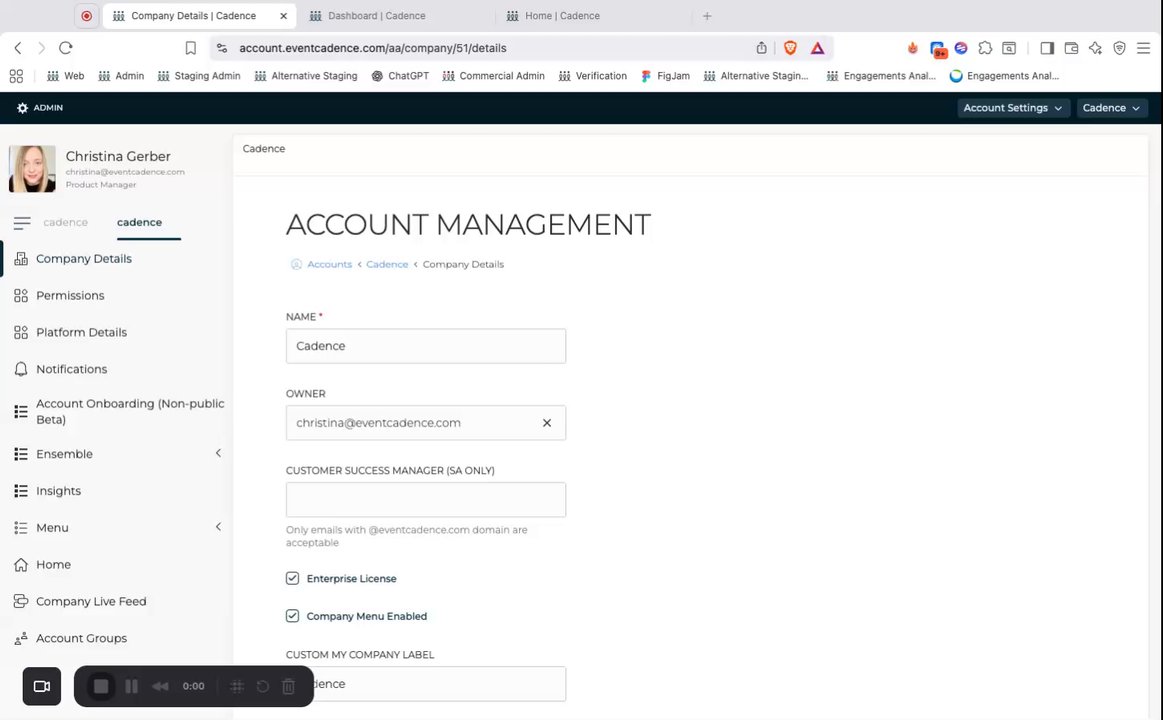The height and width of the screenshot is (720, 1163).
Task: Open the Verification bookmark
Action: (x=593, y=76)
